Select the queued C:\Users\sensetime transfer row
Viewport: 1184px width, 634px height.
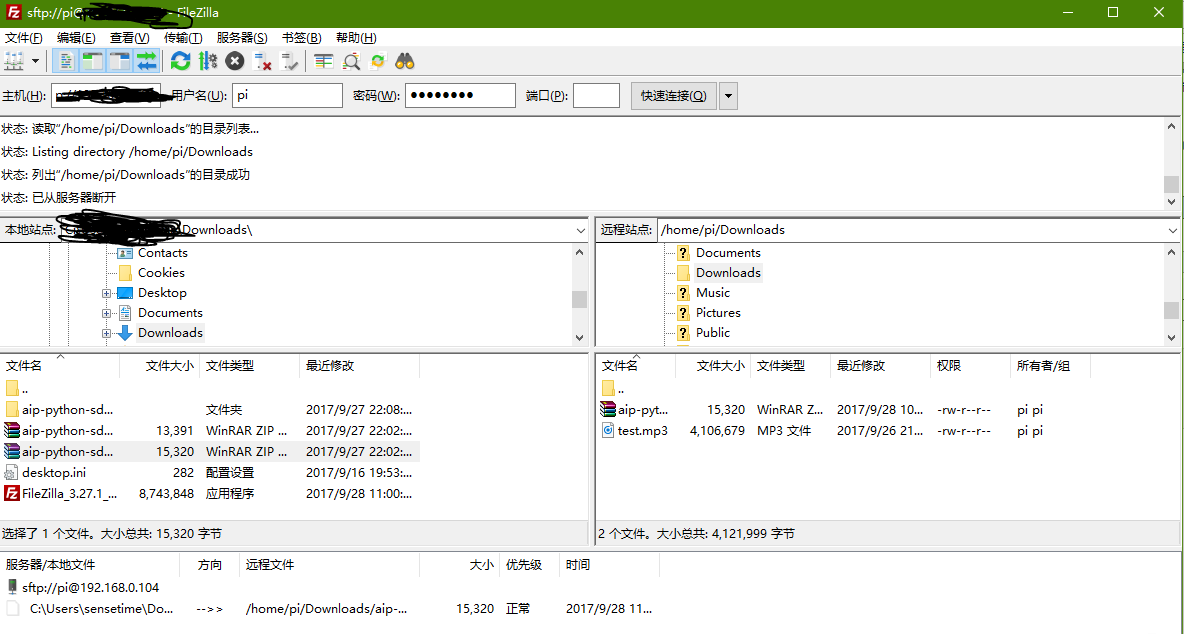329,608
